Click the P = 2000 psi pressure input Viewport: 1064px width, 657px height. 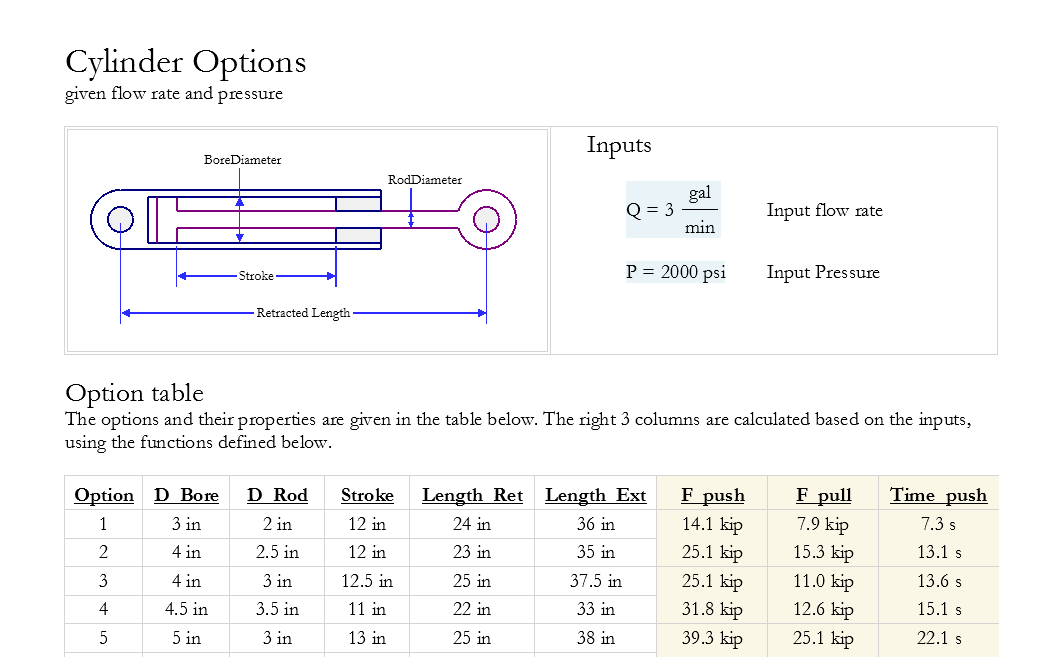coord(676,272)
